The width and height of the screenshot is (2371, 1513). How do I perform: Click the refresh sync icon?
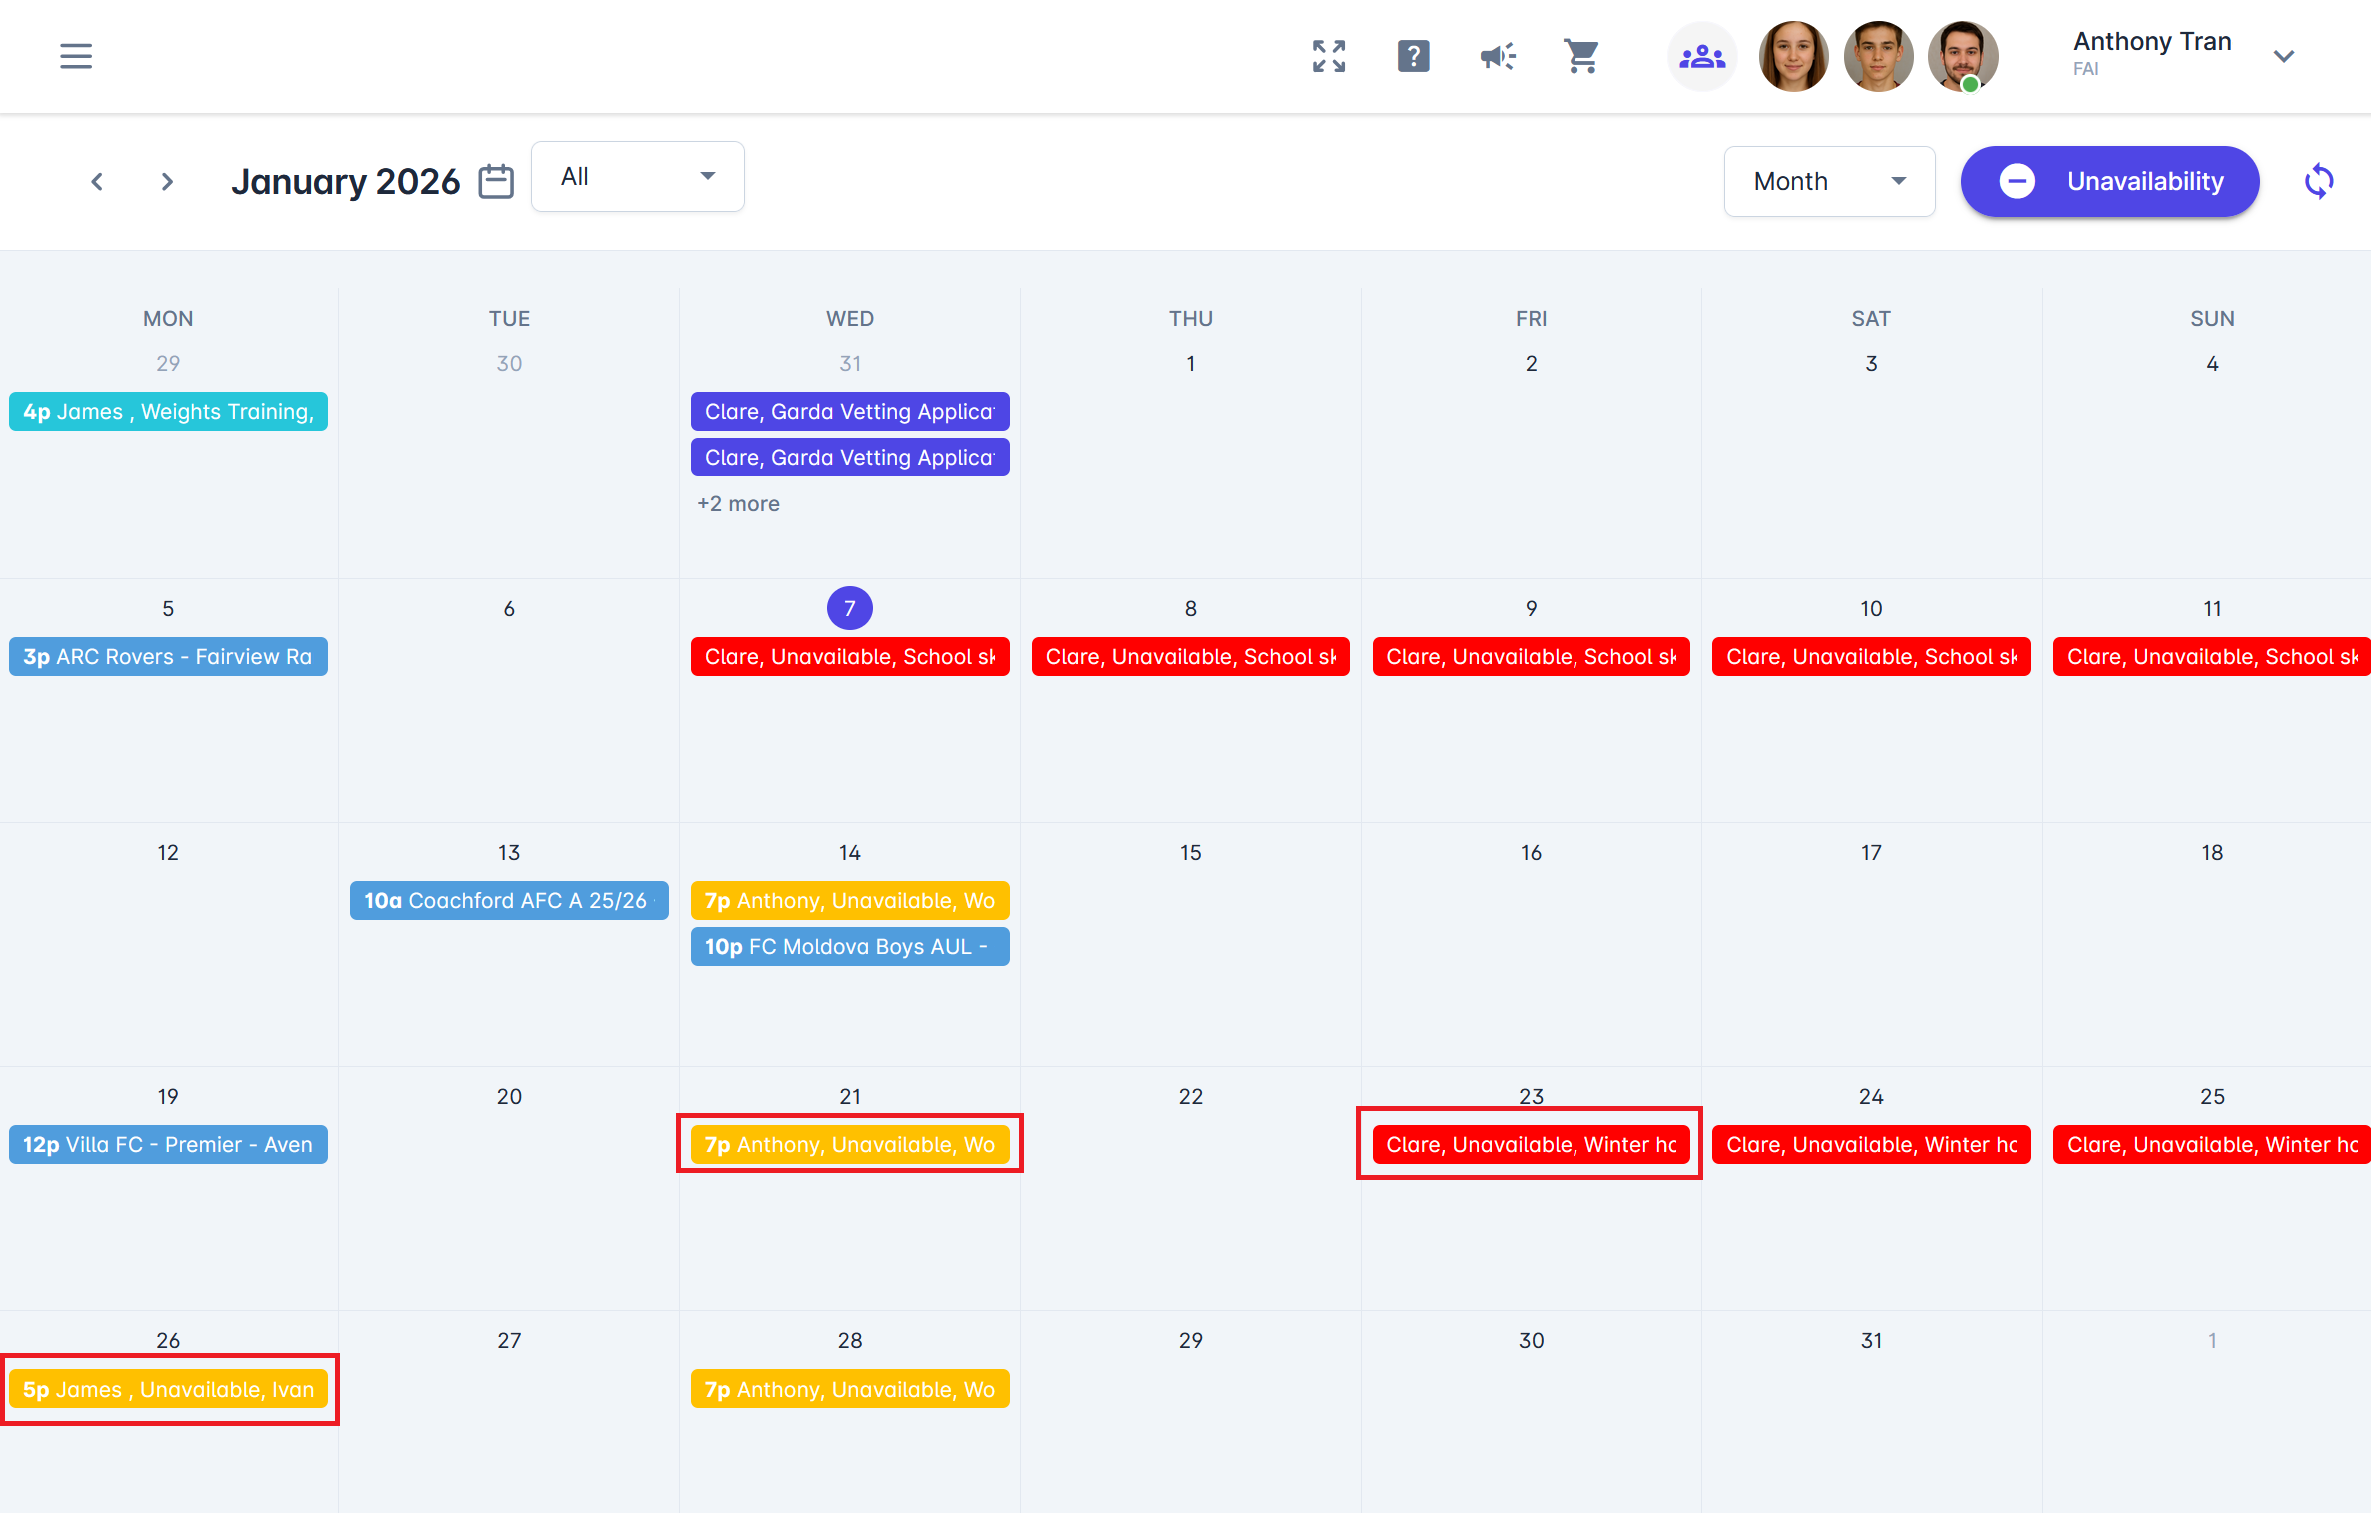[x=2319, y=181]
